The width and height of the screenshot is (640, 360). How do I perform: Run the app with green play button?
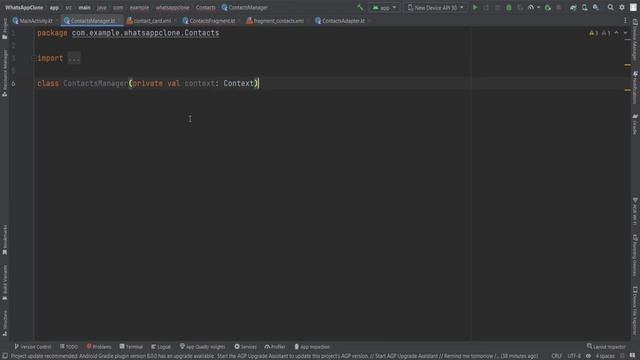tap(475, 7)
